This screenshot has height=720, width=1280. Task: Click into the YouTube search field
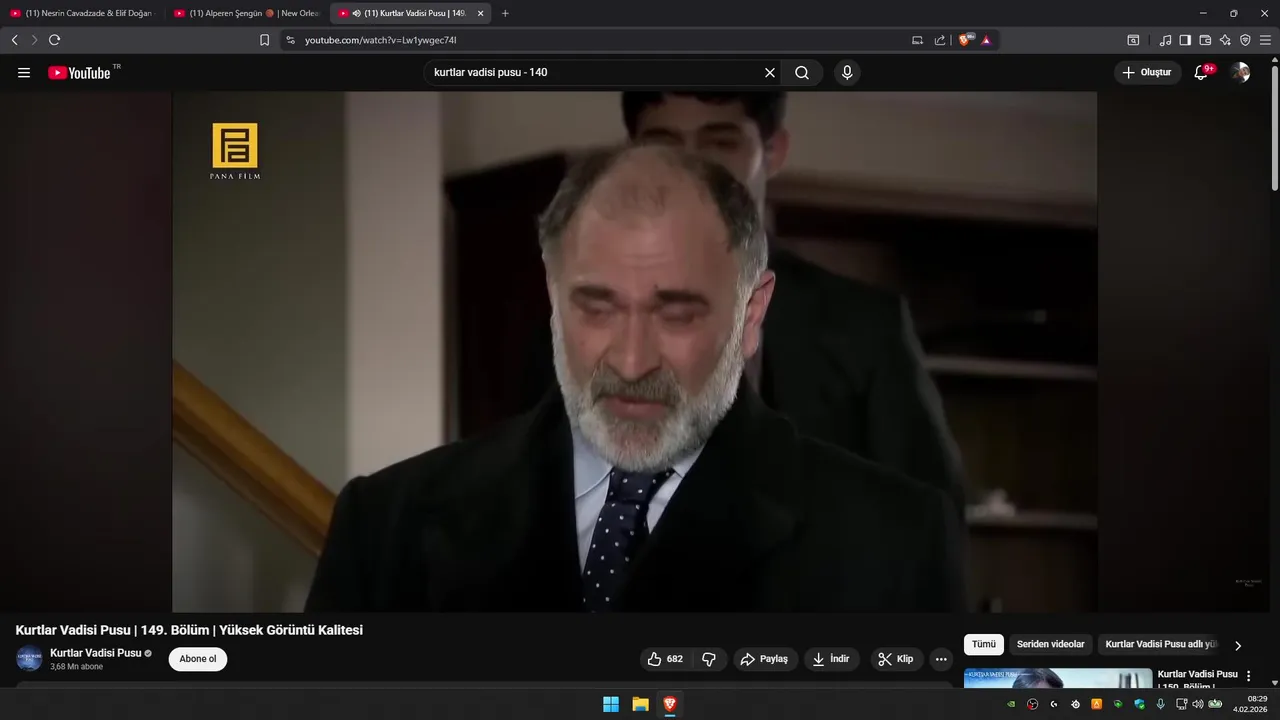pos(595,73)
